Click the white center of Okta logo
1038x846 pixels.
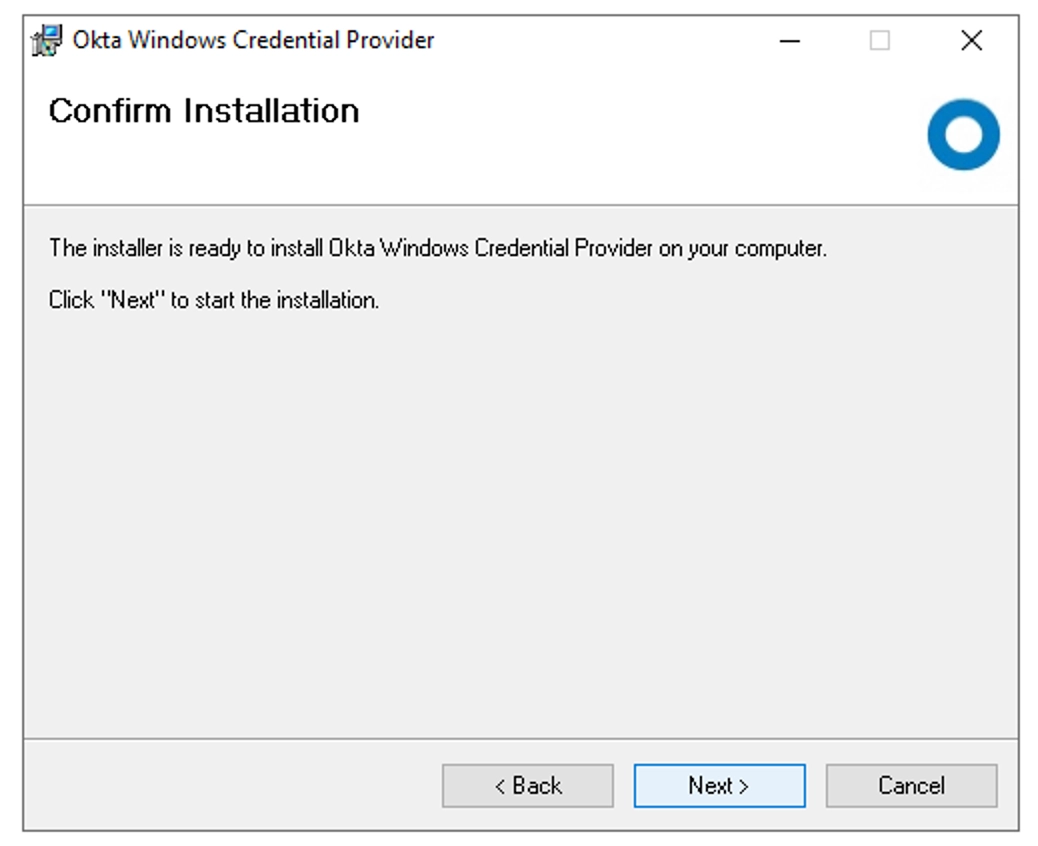(x=963, y=134)
